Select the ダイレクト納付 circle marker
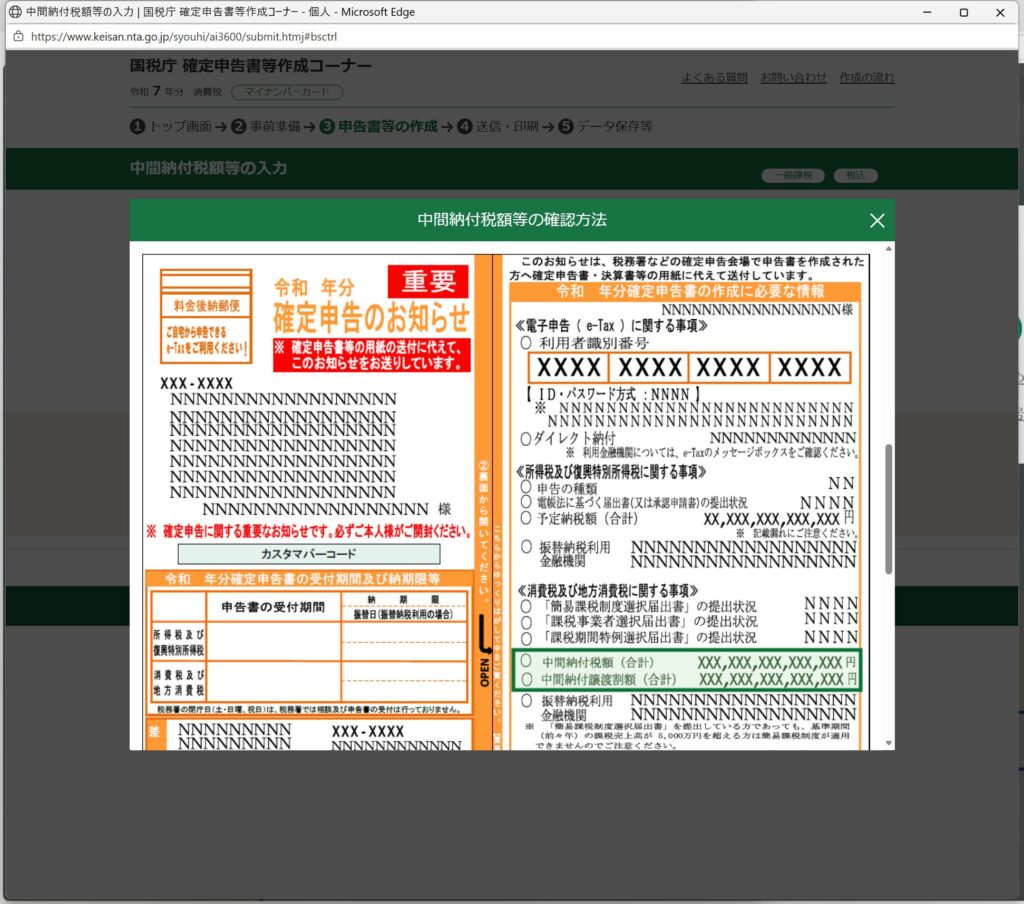 pyautogui.click(x=526, y=438)
